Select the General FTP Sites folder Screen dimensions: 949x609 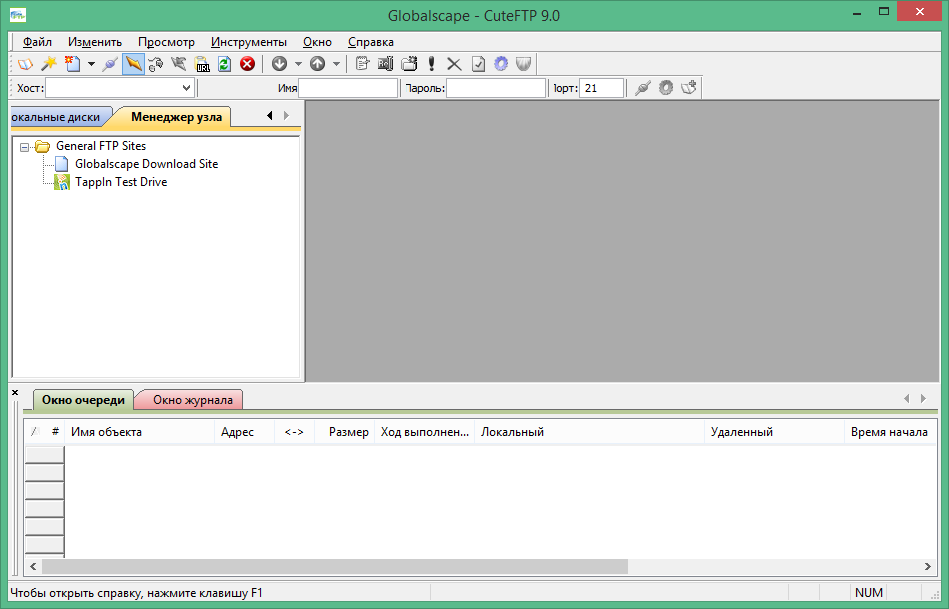101,146
